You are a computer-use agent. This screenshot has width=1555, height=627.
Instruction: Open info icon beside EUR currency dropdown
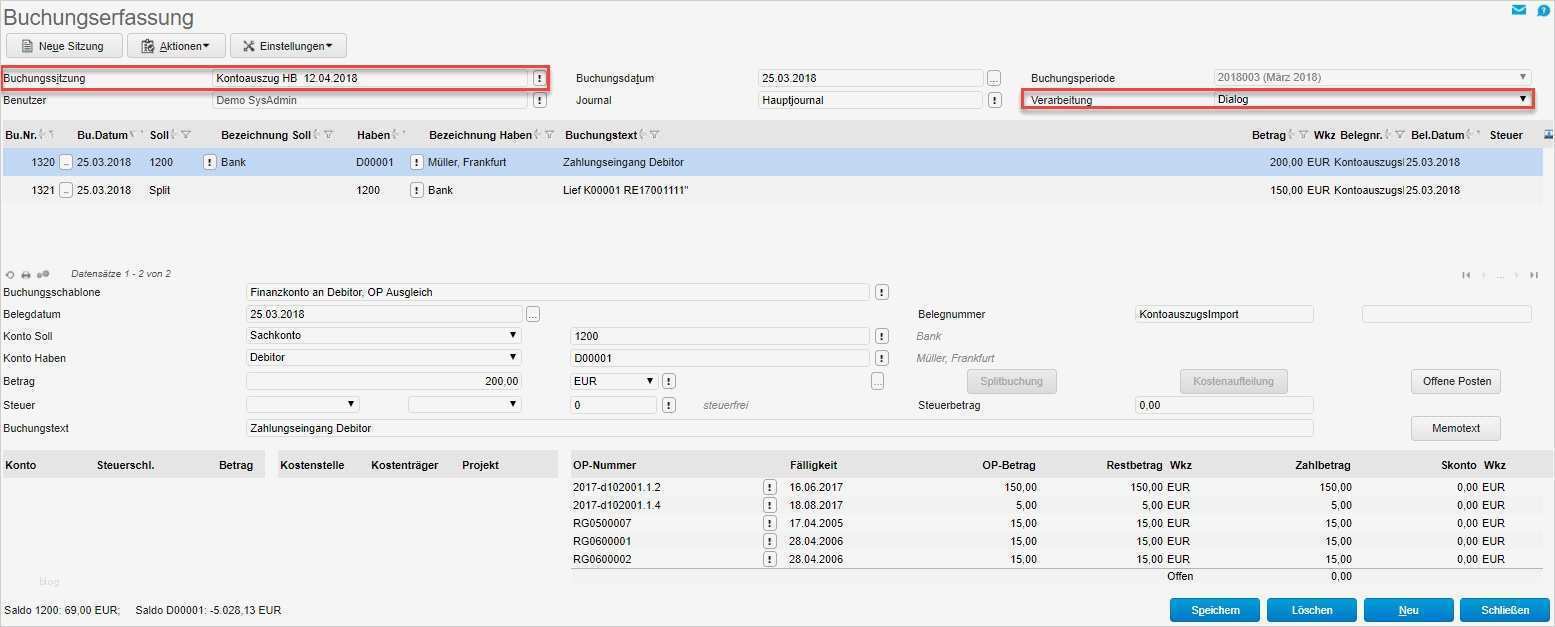(669, 381)
